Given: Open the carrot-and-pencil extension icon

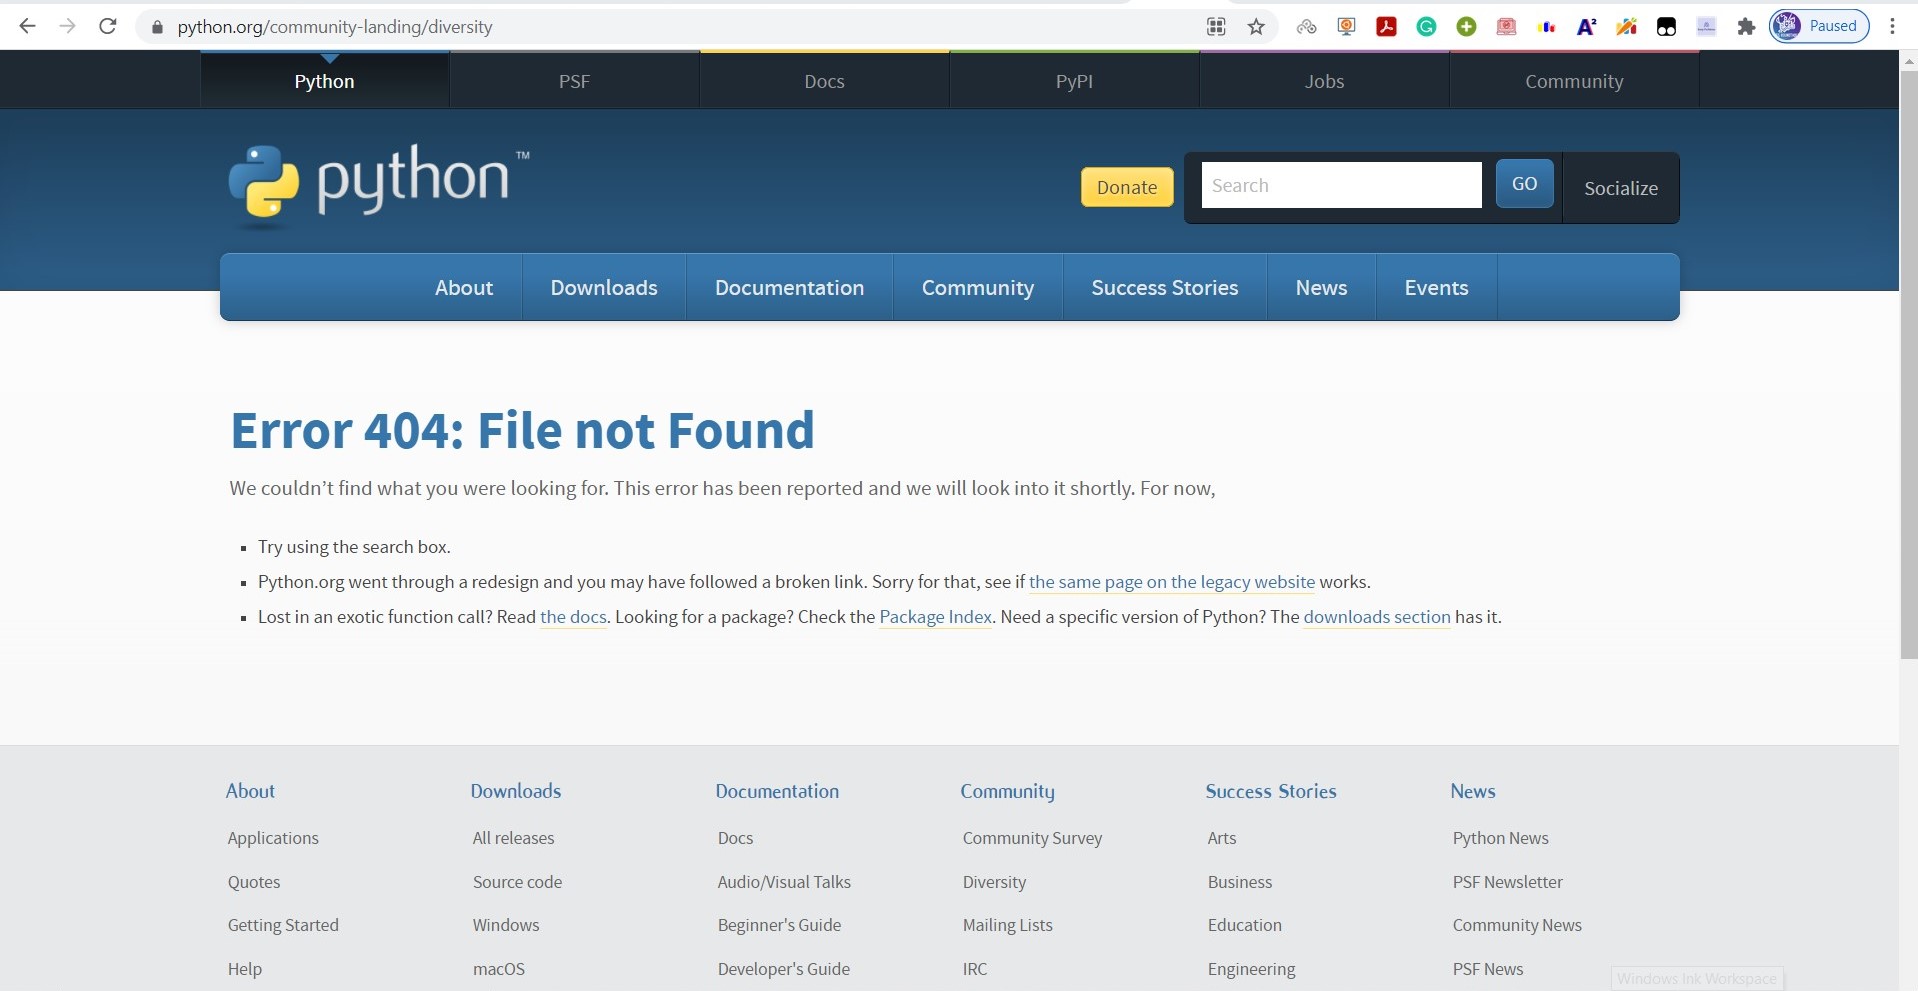Looking at the screenshot, I should (x=1626, y=27).
